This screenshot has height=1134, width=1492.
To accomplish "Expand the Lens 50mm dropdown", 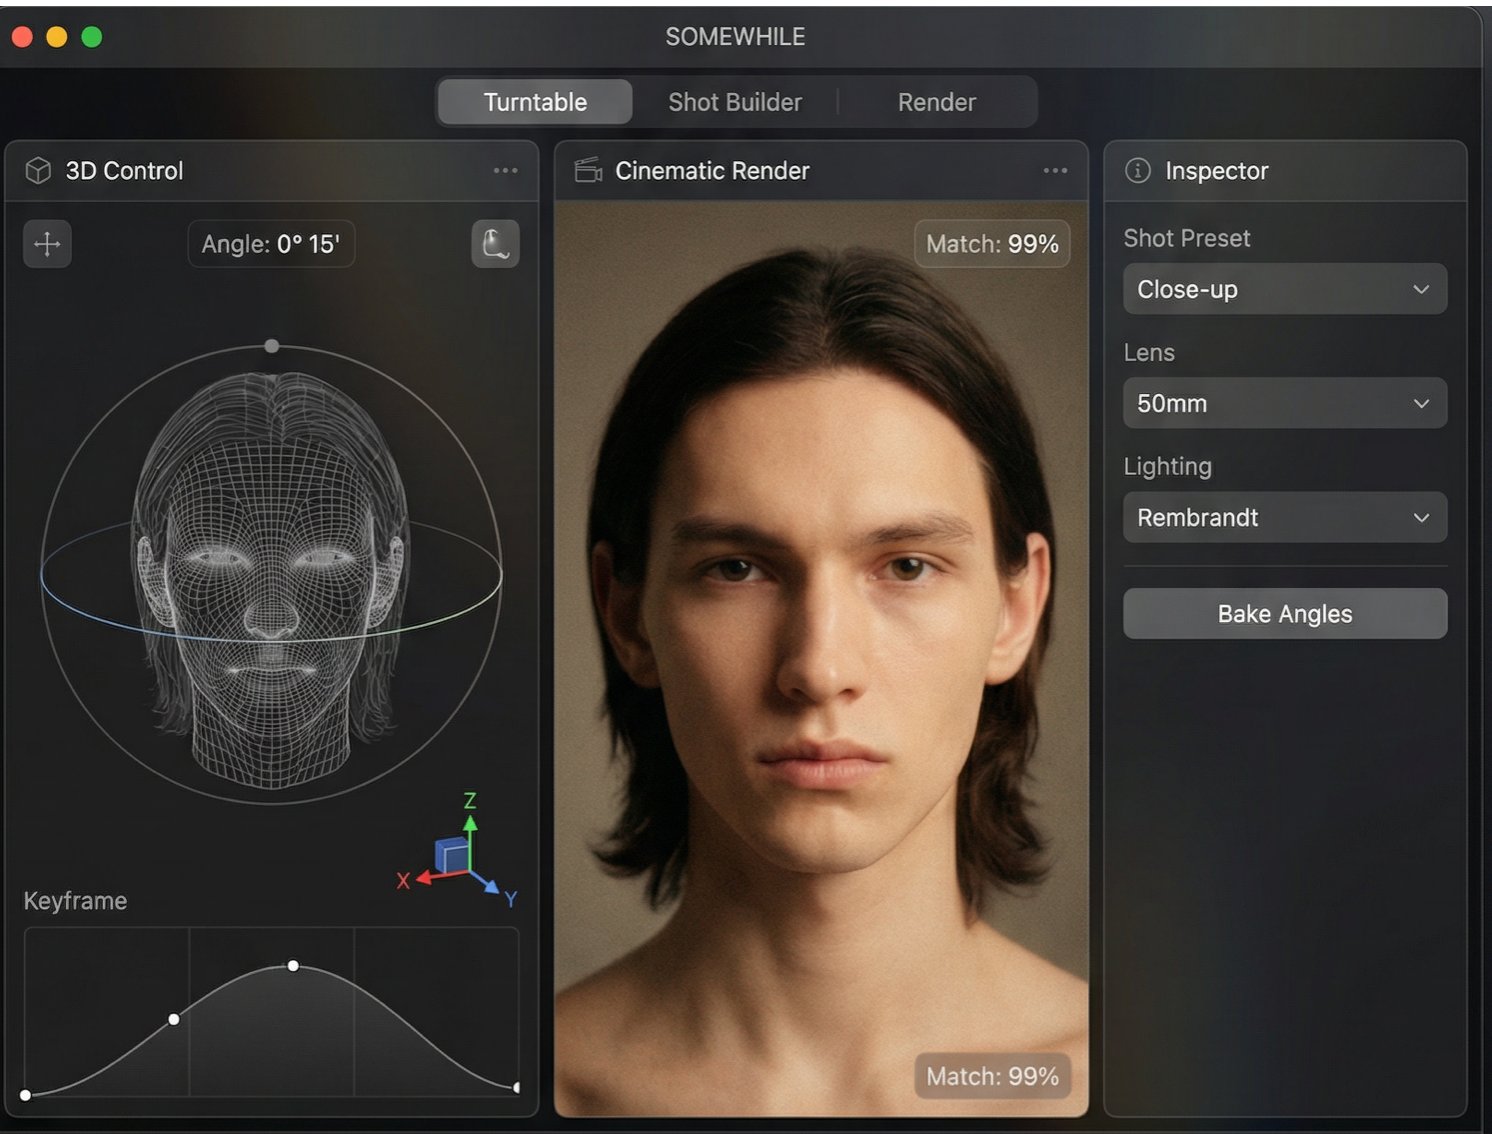I will tap(1284, 403).
